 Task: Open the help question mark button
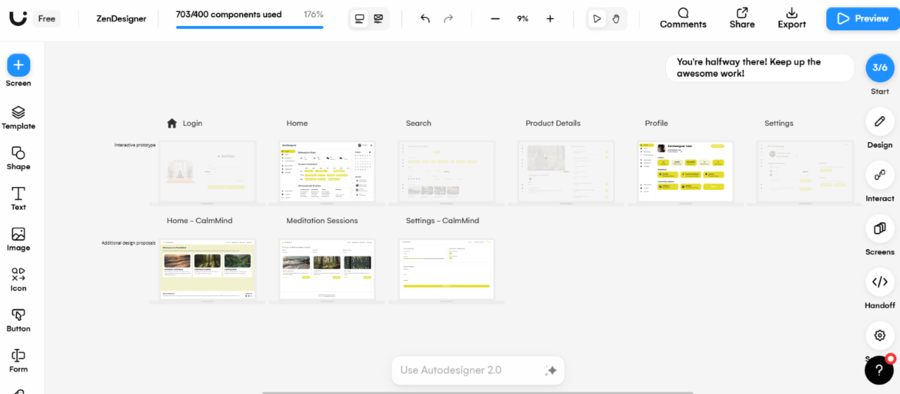click(x=879, y=370)
